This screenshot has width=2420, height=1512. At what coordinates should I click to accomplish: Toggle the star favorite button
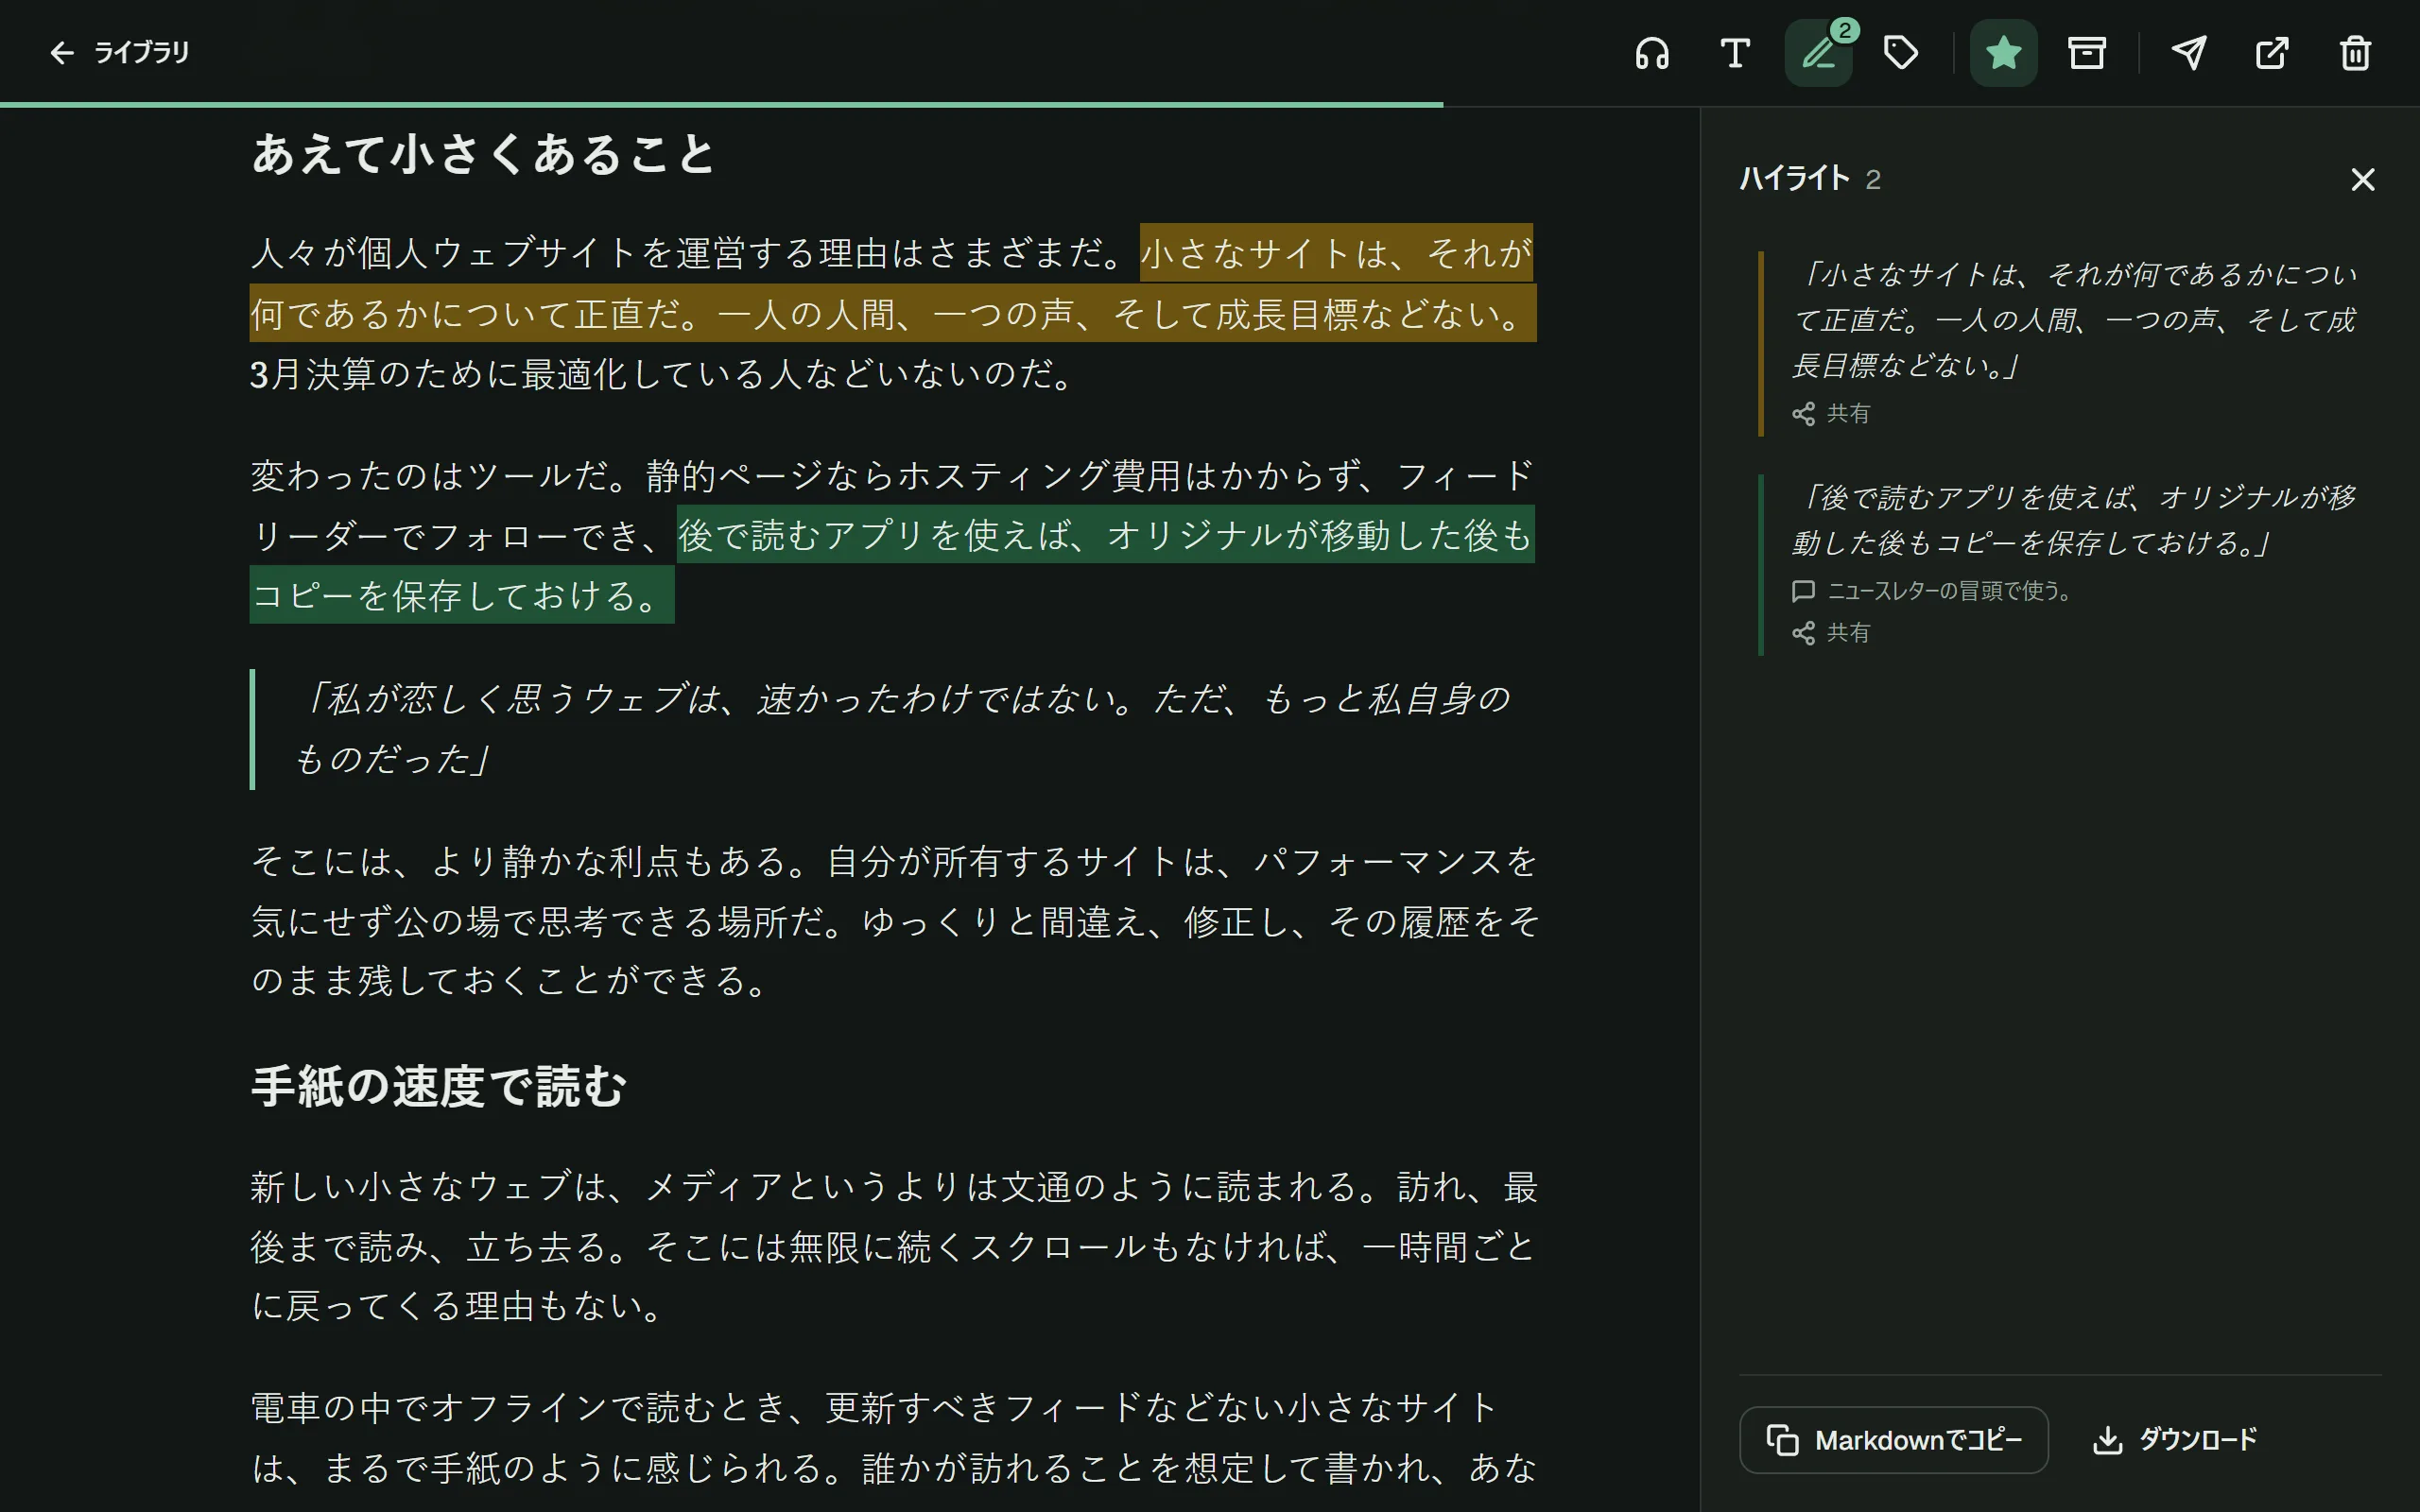point(2004,53)
